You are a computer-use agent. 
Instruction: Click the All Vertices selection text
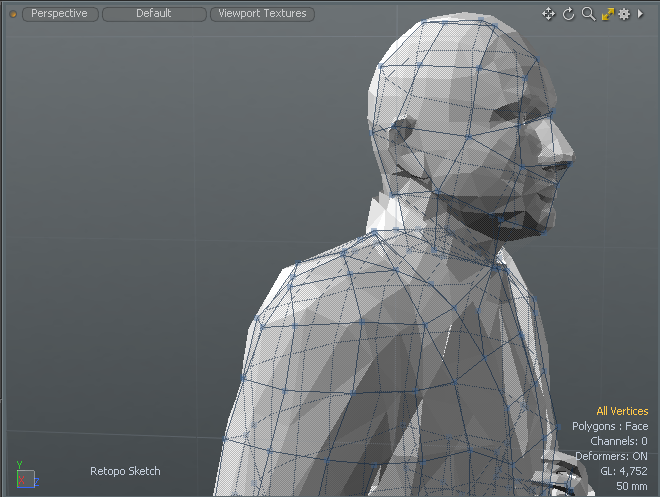pos(622,411)
